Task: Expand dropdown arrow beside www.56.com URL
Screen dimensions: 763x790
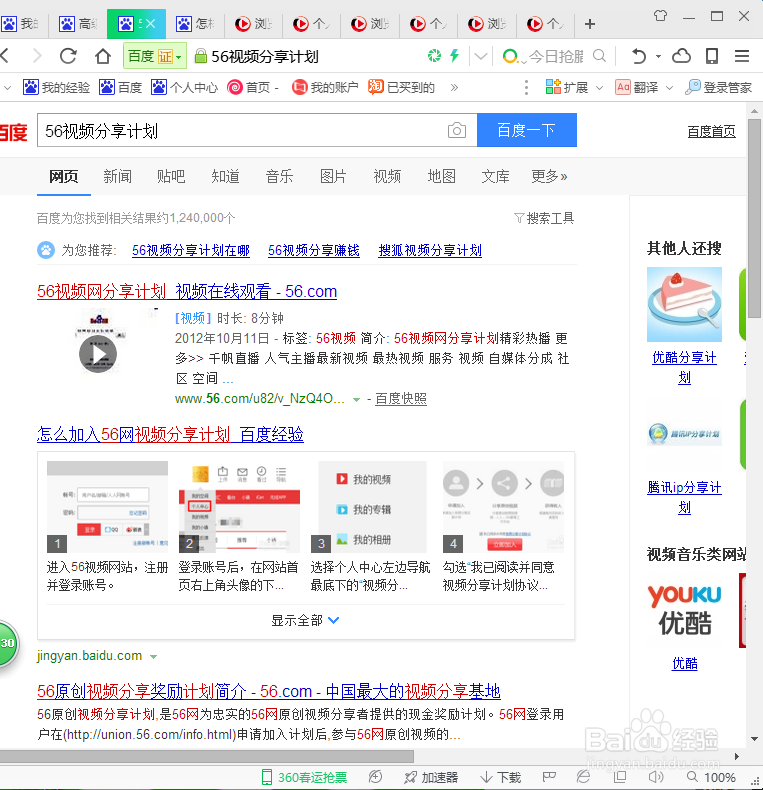Action: [356, 399]
